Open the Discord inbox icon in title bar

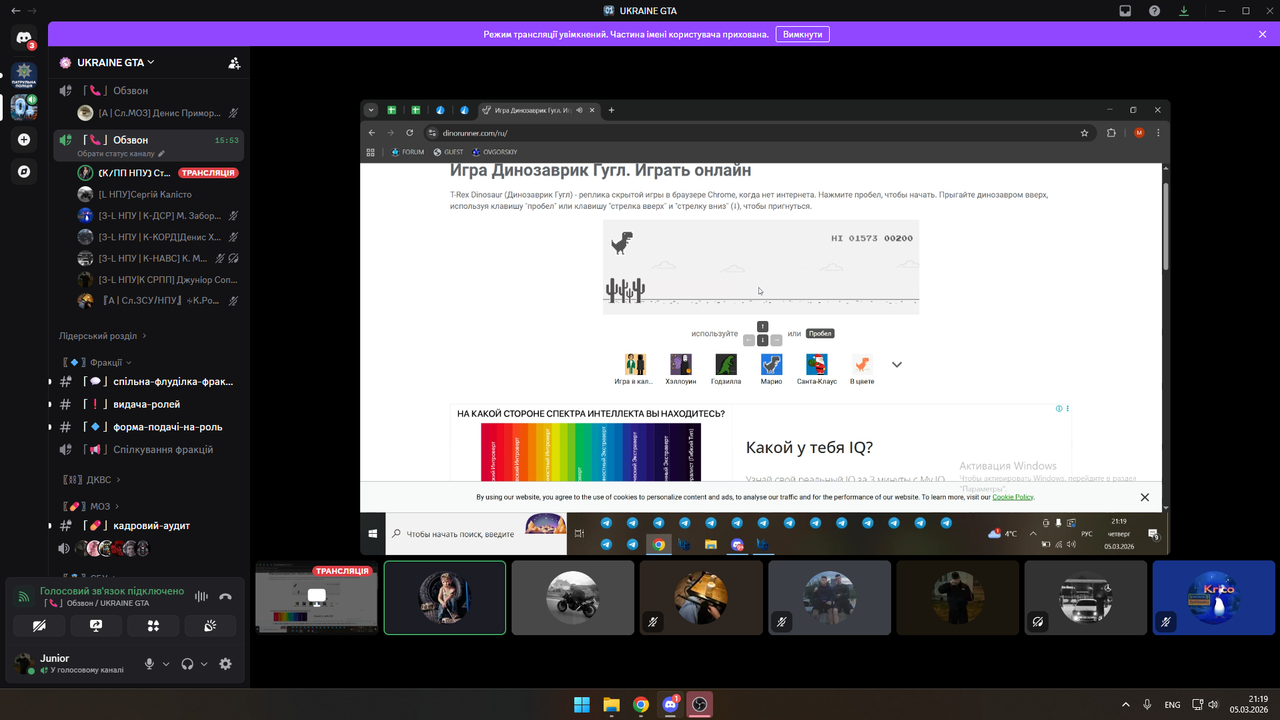(x=1125, y=10)
